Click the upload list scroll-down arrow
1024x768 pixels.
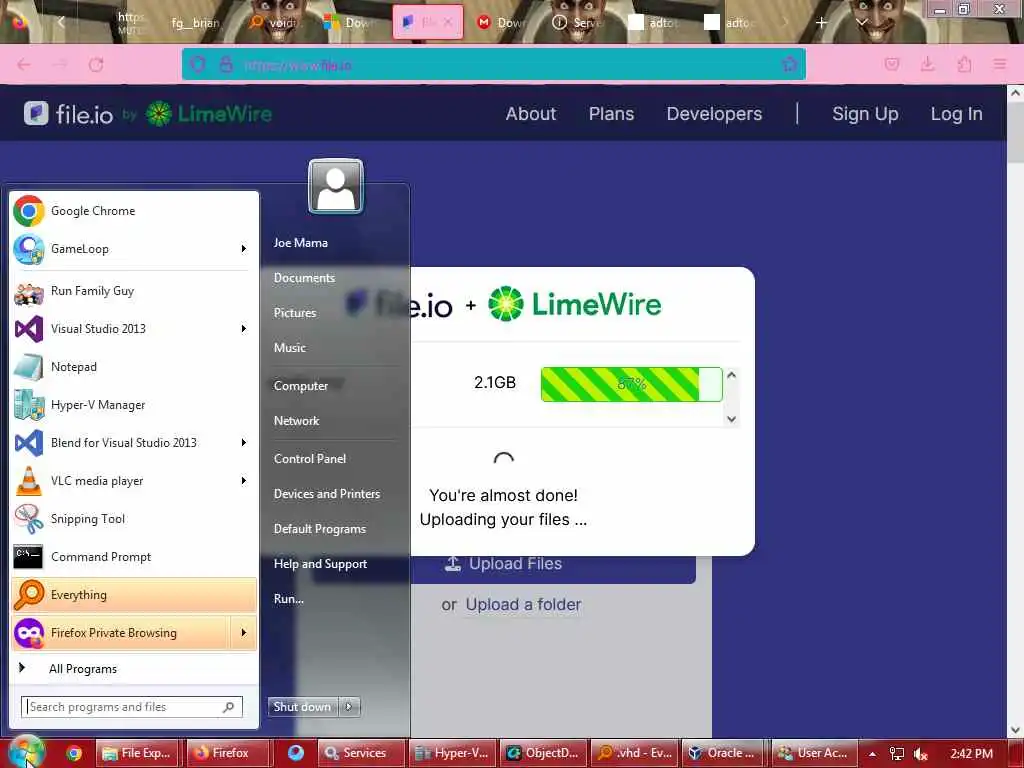(x=731, y=419)
